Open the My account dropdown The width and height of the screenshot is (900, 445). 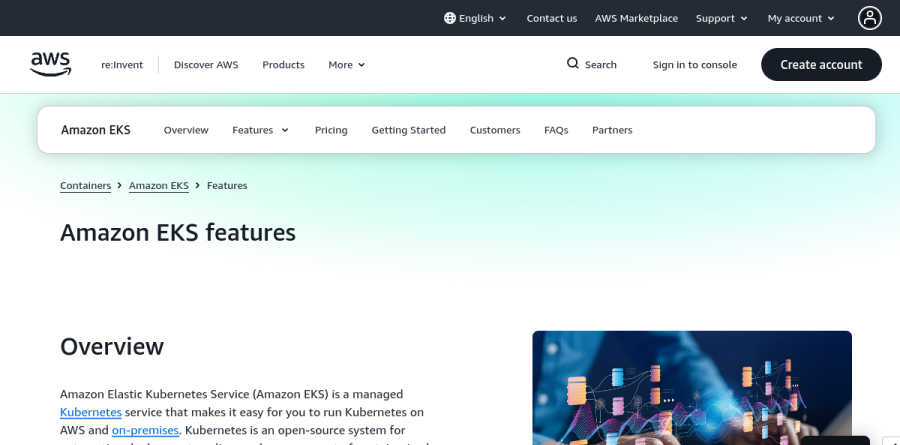click(x=801, y=18)
